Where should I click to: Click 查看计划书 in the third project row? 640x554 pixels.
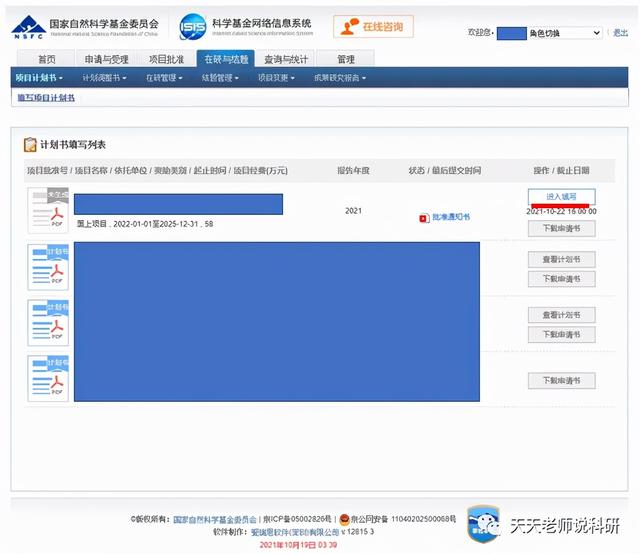561,315
